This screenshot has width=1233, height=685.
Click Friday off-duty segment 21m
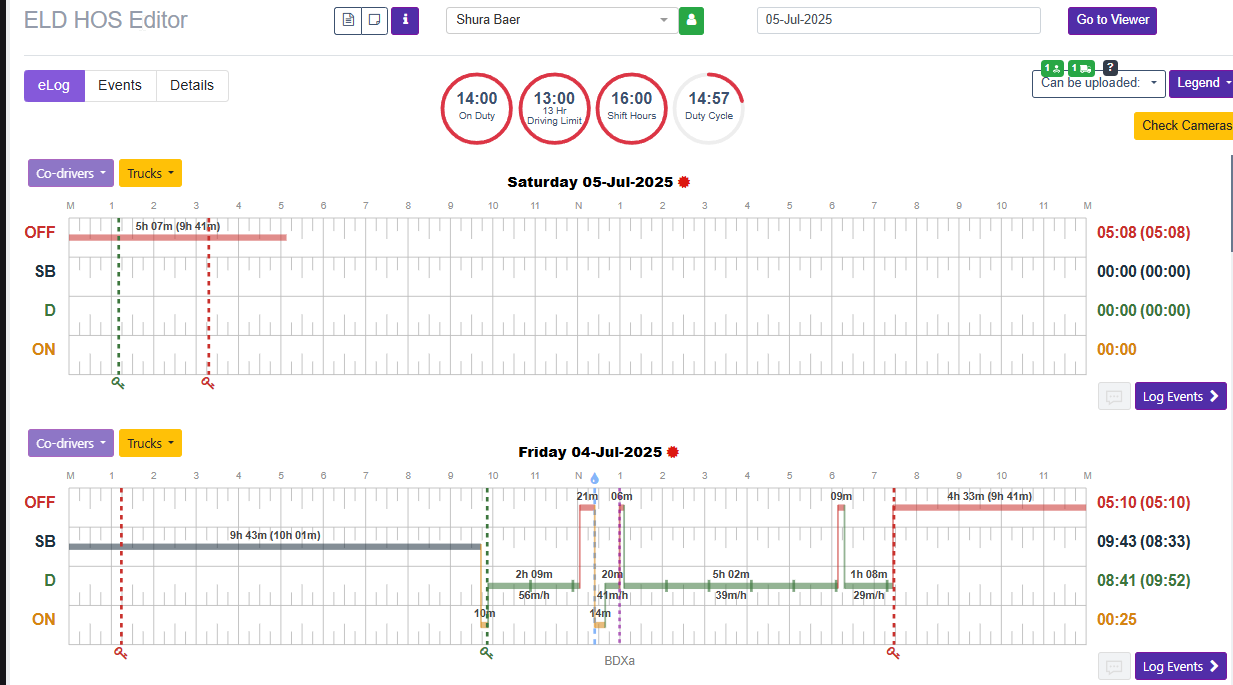point(587,507)
